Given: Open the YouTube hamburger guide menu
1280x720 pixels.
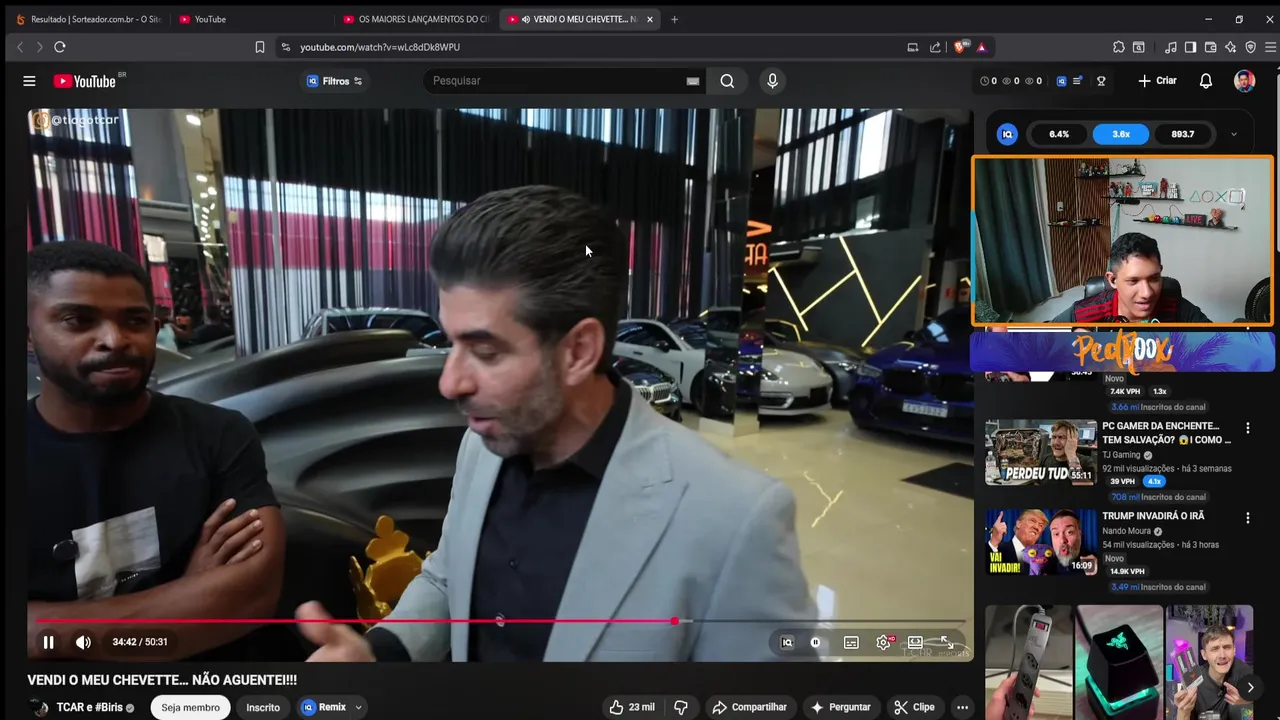Looking at the screenshot, I should pos(29,81).
